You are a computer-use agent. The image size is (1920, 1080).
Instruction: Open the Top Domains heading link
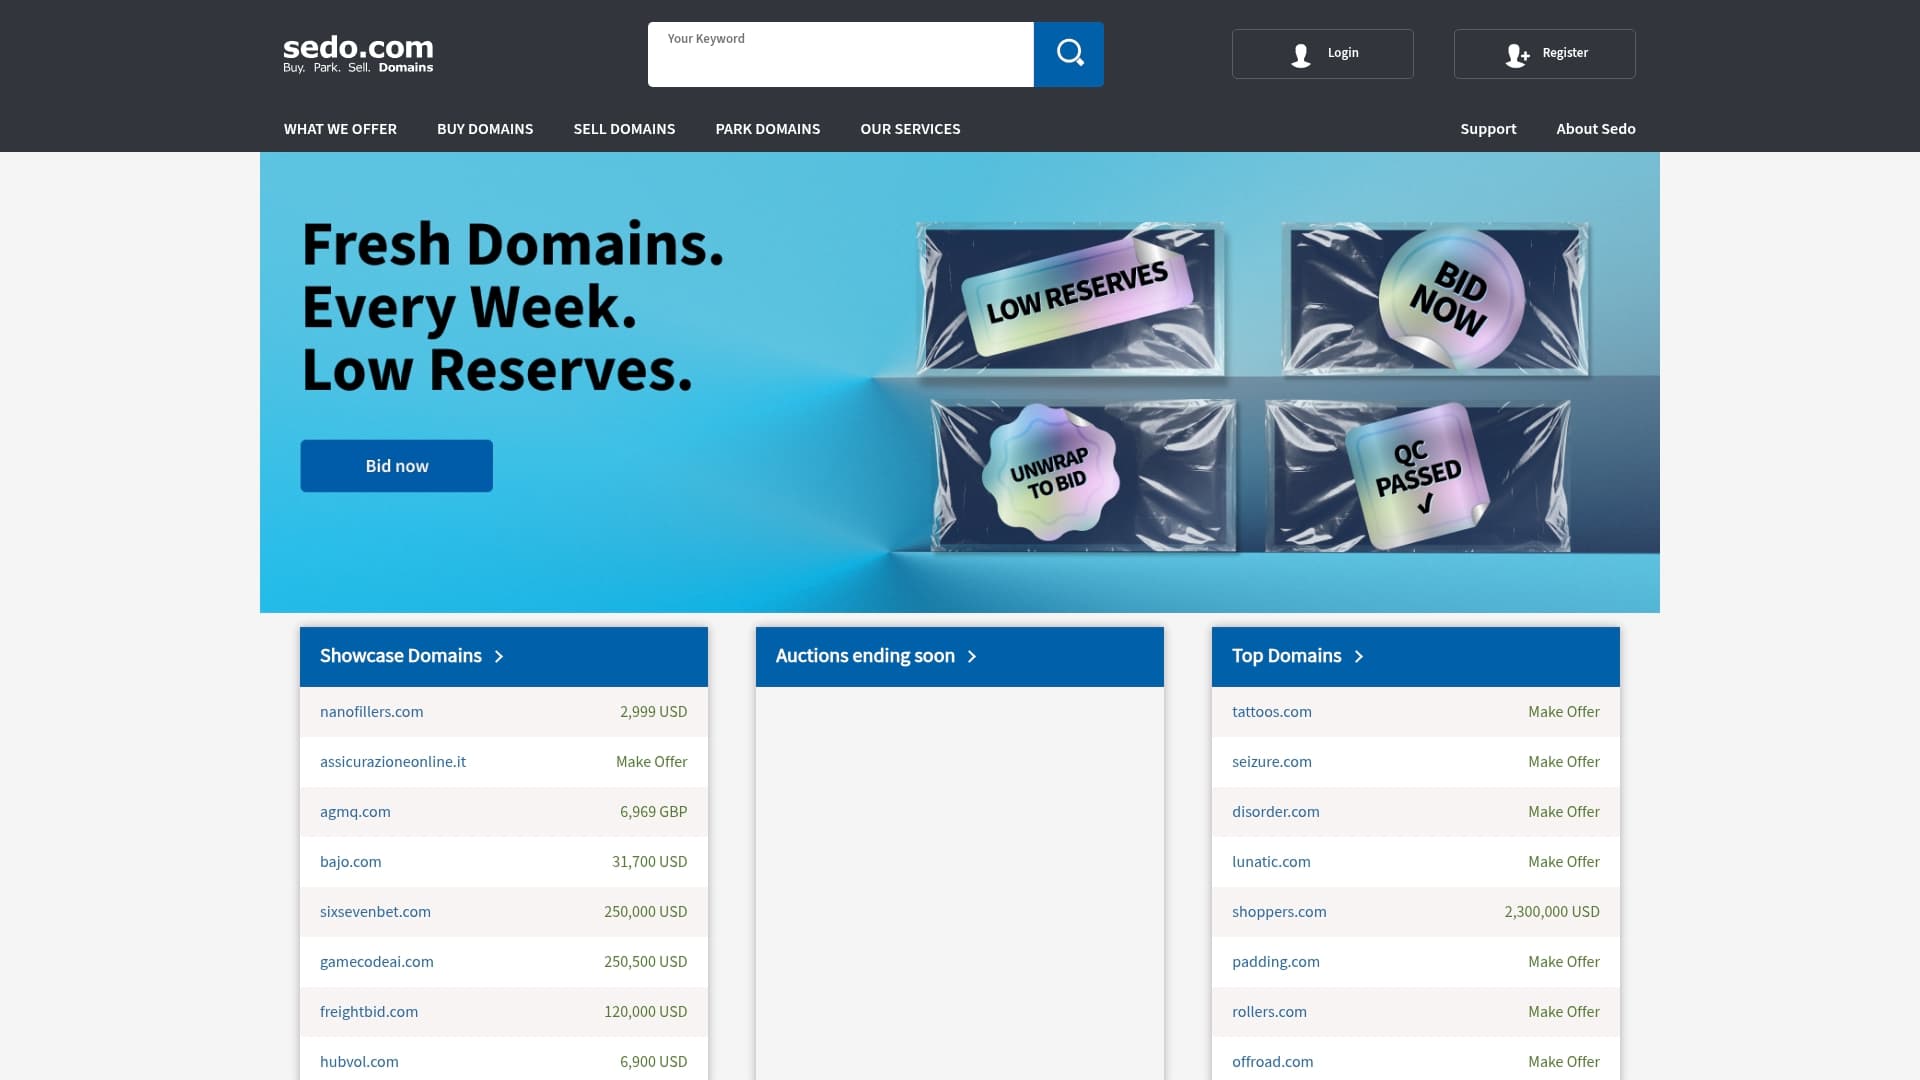(1287, 656)
